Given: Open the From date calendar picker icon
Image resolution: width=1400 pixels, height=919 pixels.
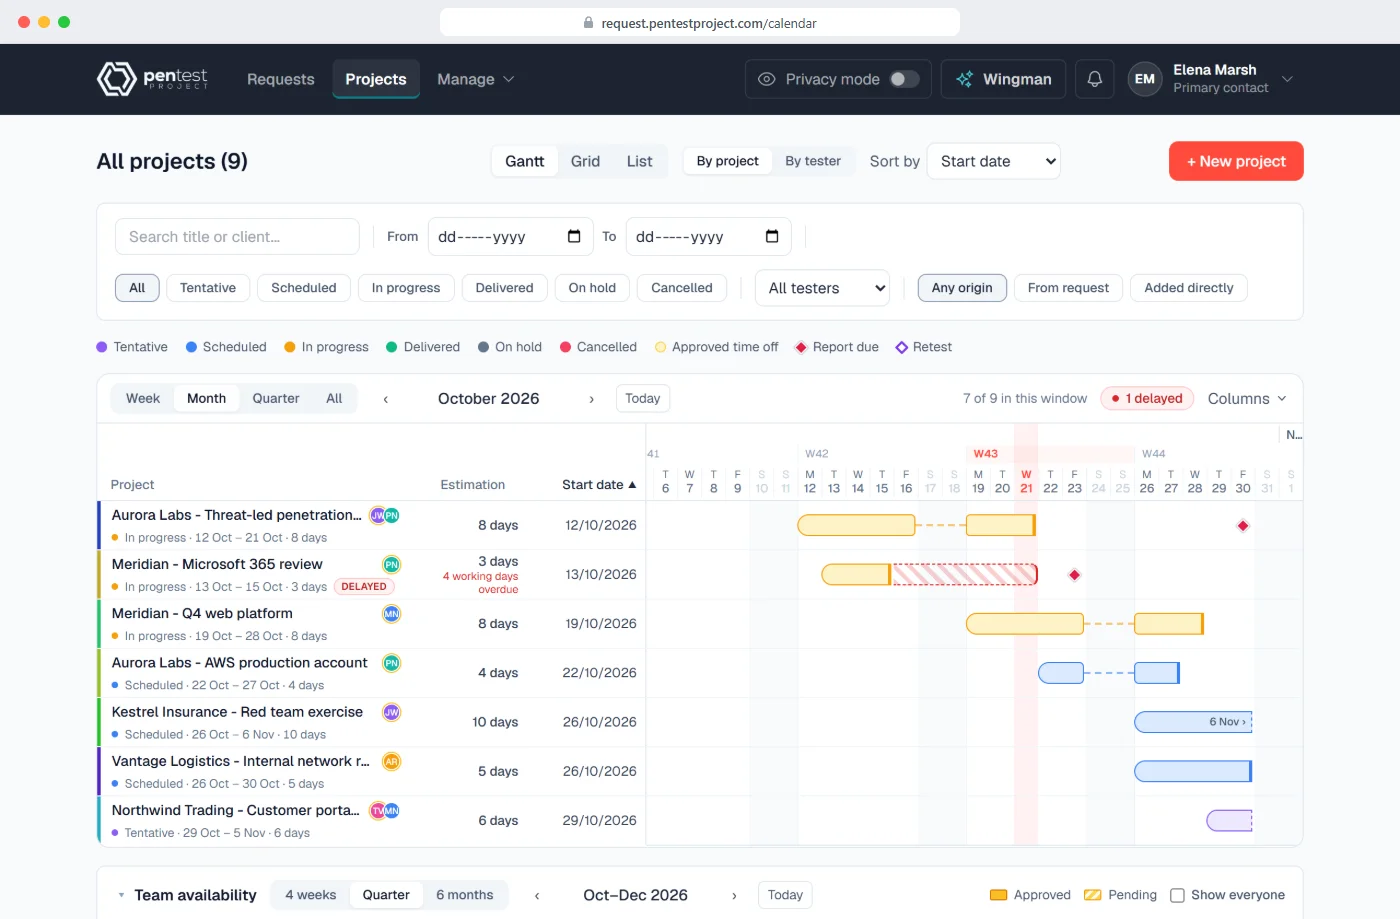Looking at the screenshot, I should 574,237.
